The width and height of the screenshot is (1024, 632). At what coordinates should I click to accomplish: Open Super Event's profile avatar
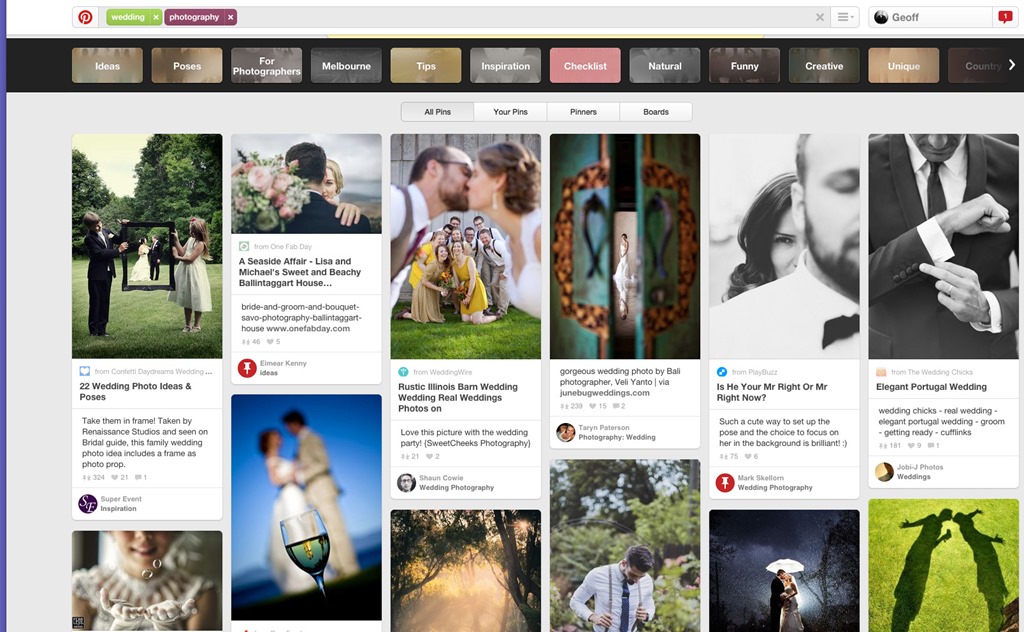coord(88,504)
